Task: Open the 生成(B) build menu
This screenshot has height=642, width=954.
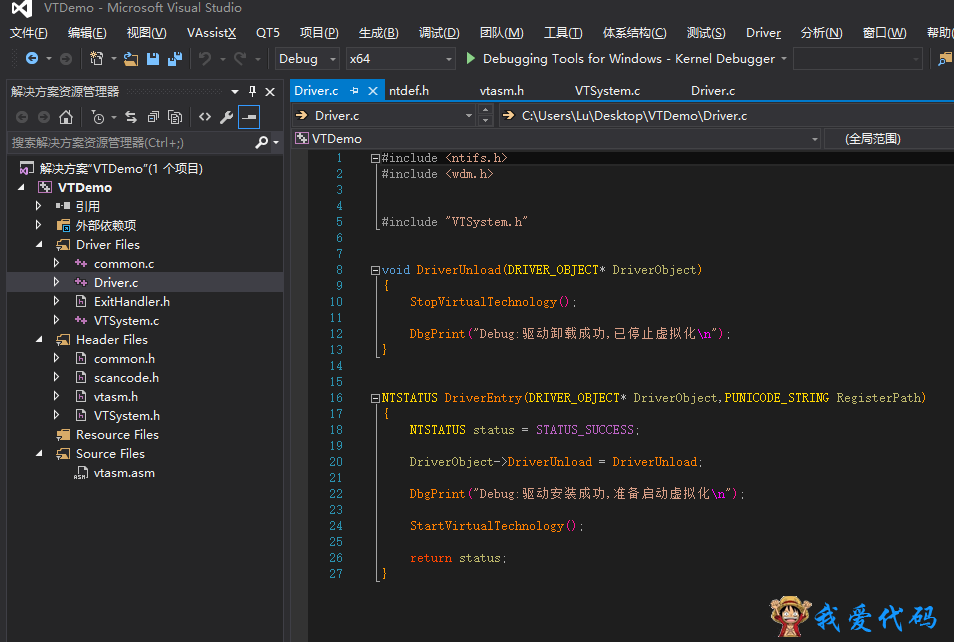Action: tap(378, 33)
